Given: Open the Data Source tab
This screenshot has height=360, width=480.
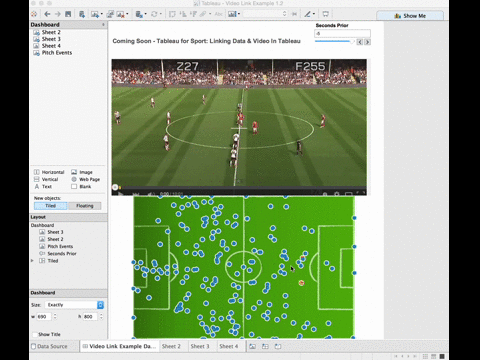Looking at the screenshot, I should pyautogui.click(x=49, y=346).
